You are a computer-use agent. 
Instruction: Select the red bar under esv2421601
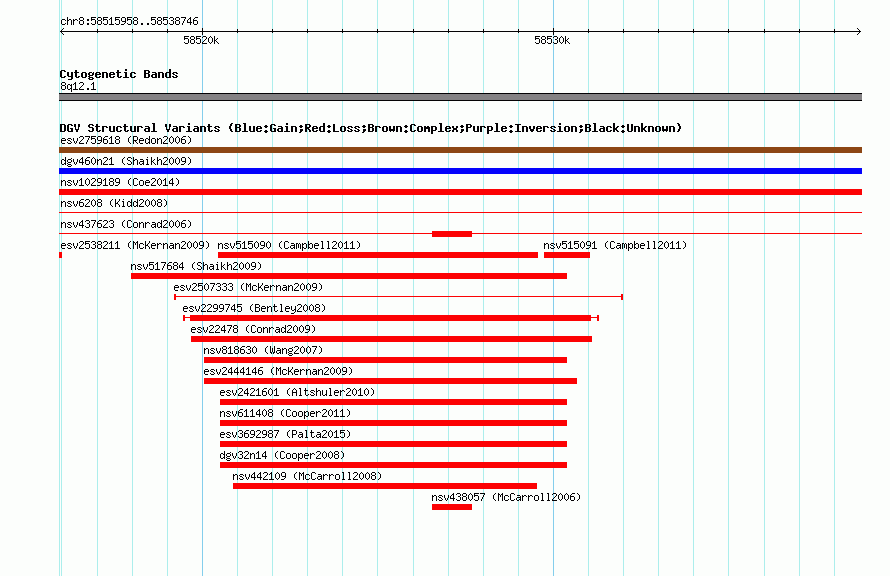[x=393, y=402]
